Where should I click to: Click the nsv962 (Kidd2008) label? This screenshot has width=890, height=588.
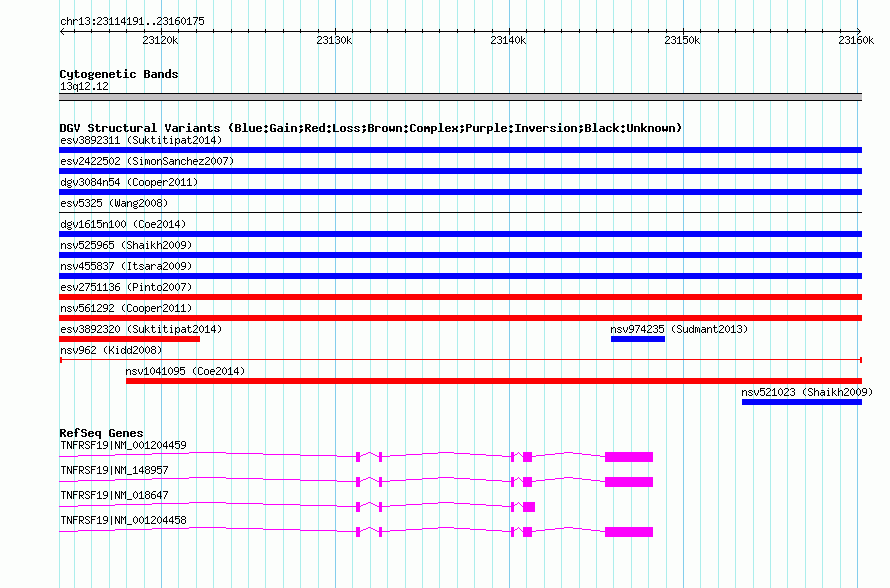(111, 350)
